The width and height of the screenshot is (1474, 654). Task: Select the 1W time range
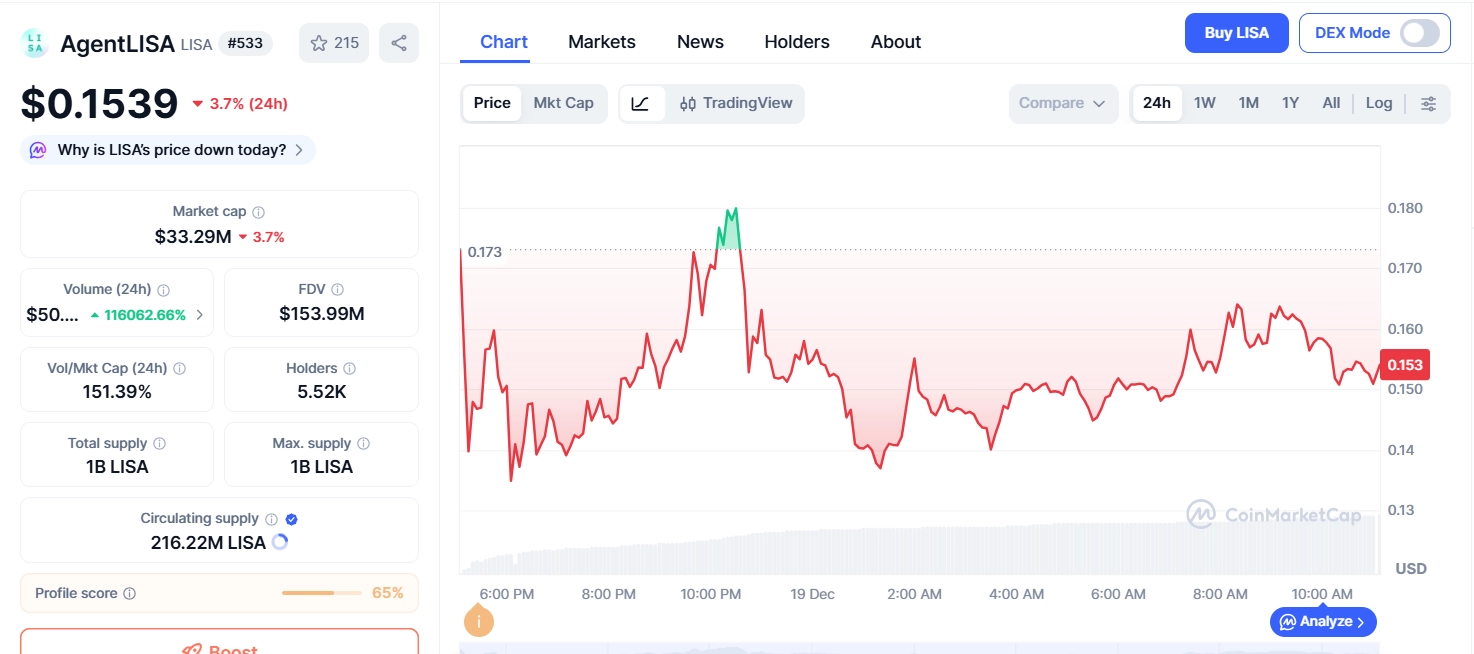1205,103
